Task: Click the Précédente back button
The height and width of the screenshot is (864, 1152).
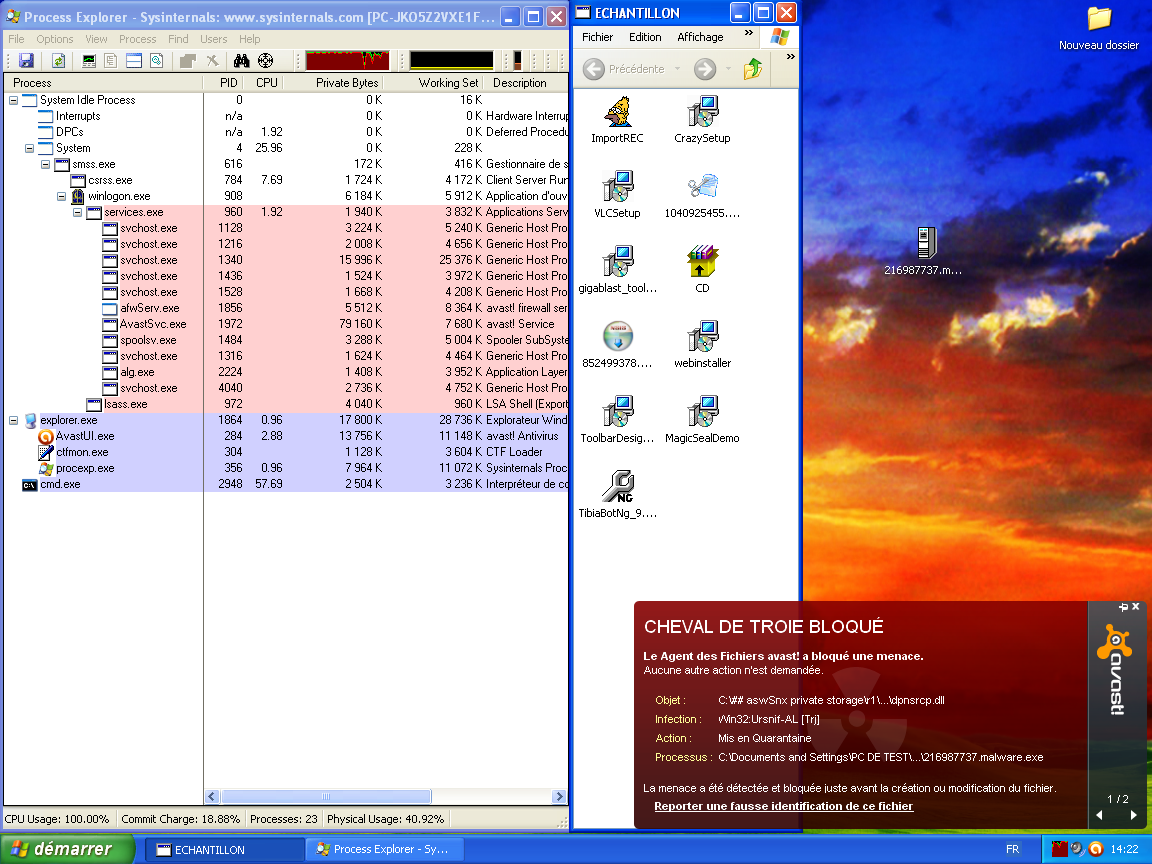Action: 624,69
